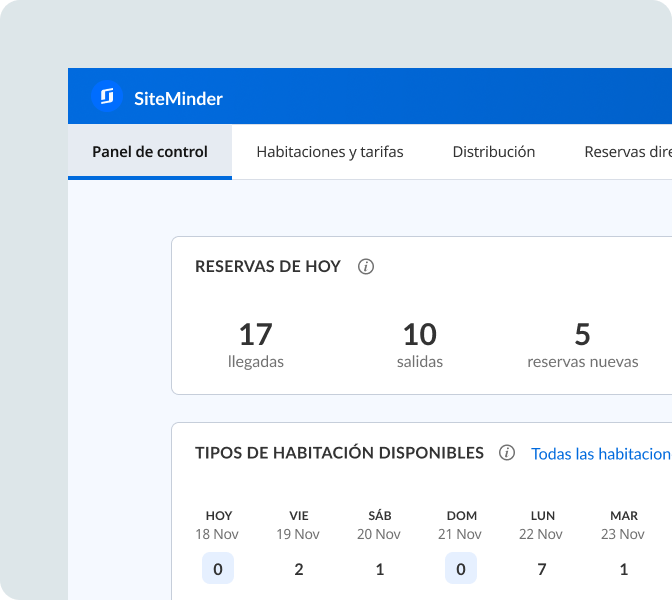
Task: Go to the Distribución tab
Action: [x=494, y=152]
